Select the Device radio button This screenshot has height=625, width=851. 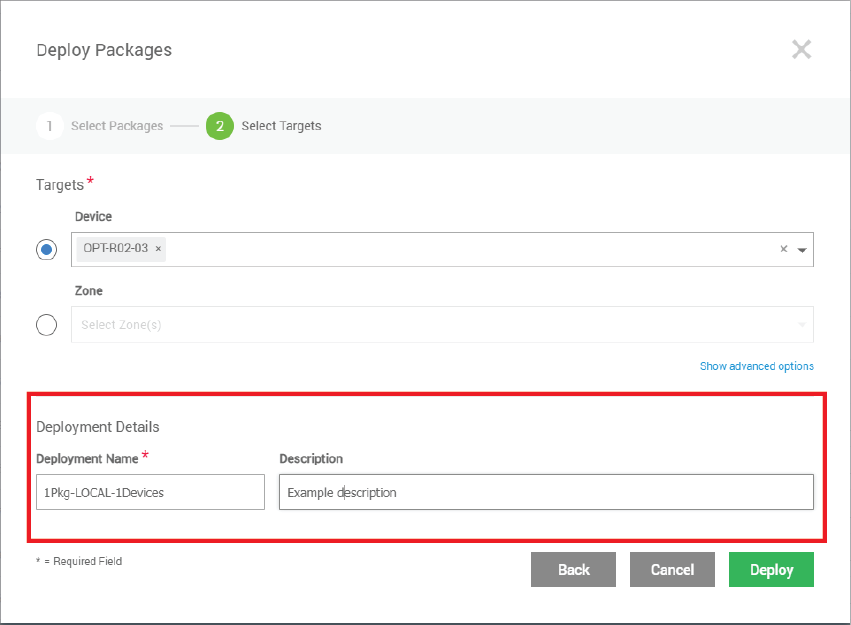pos(46,250)
